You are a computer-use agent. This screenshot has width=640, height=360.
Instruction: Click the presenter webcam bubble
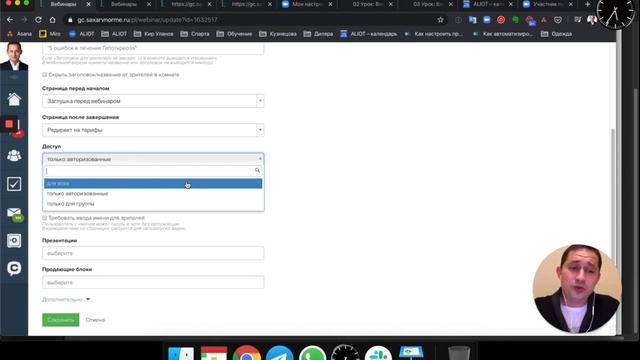click(x=577, y=289)
